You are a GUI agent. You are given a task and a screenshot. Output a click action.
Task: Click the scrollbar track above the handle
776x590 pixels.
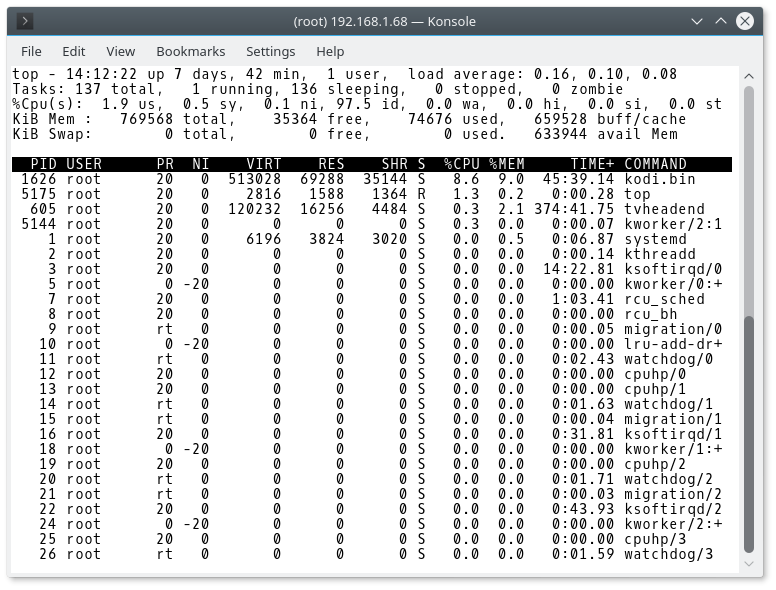click(x=749, y=190)
